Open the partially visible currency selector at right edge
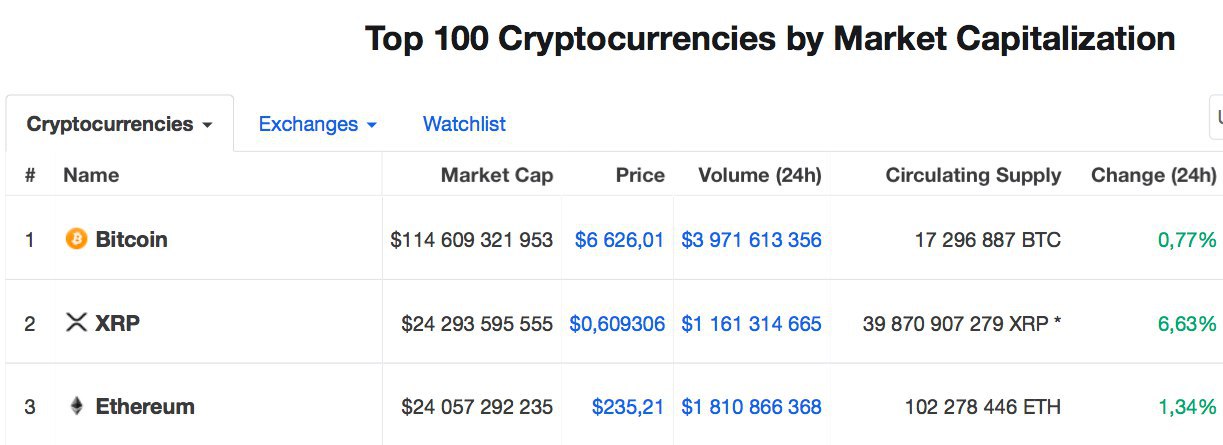The width and height of the screenshot is (1223, 445). tap(1216, 117)
